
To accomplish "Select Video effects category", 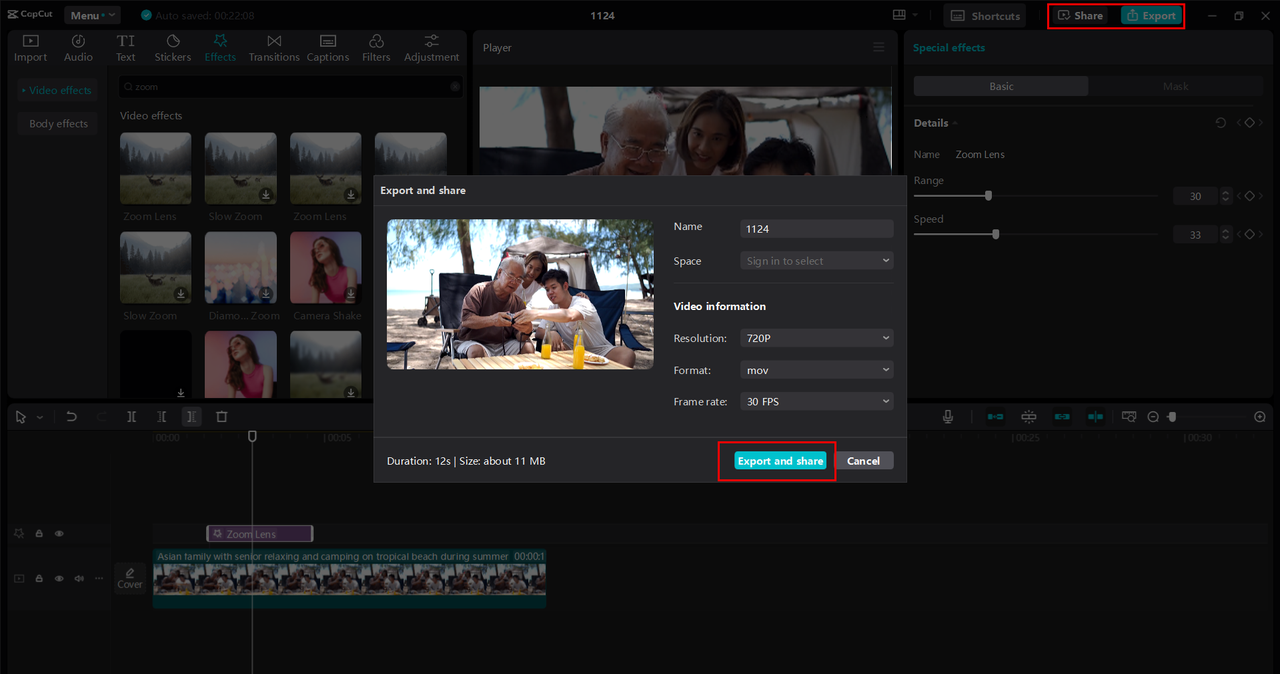I will 57,90.
